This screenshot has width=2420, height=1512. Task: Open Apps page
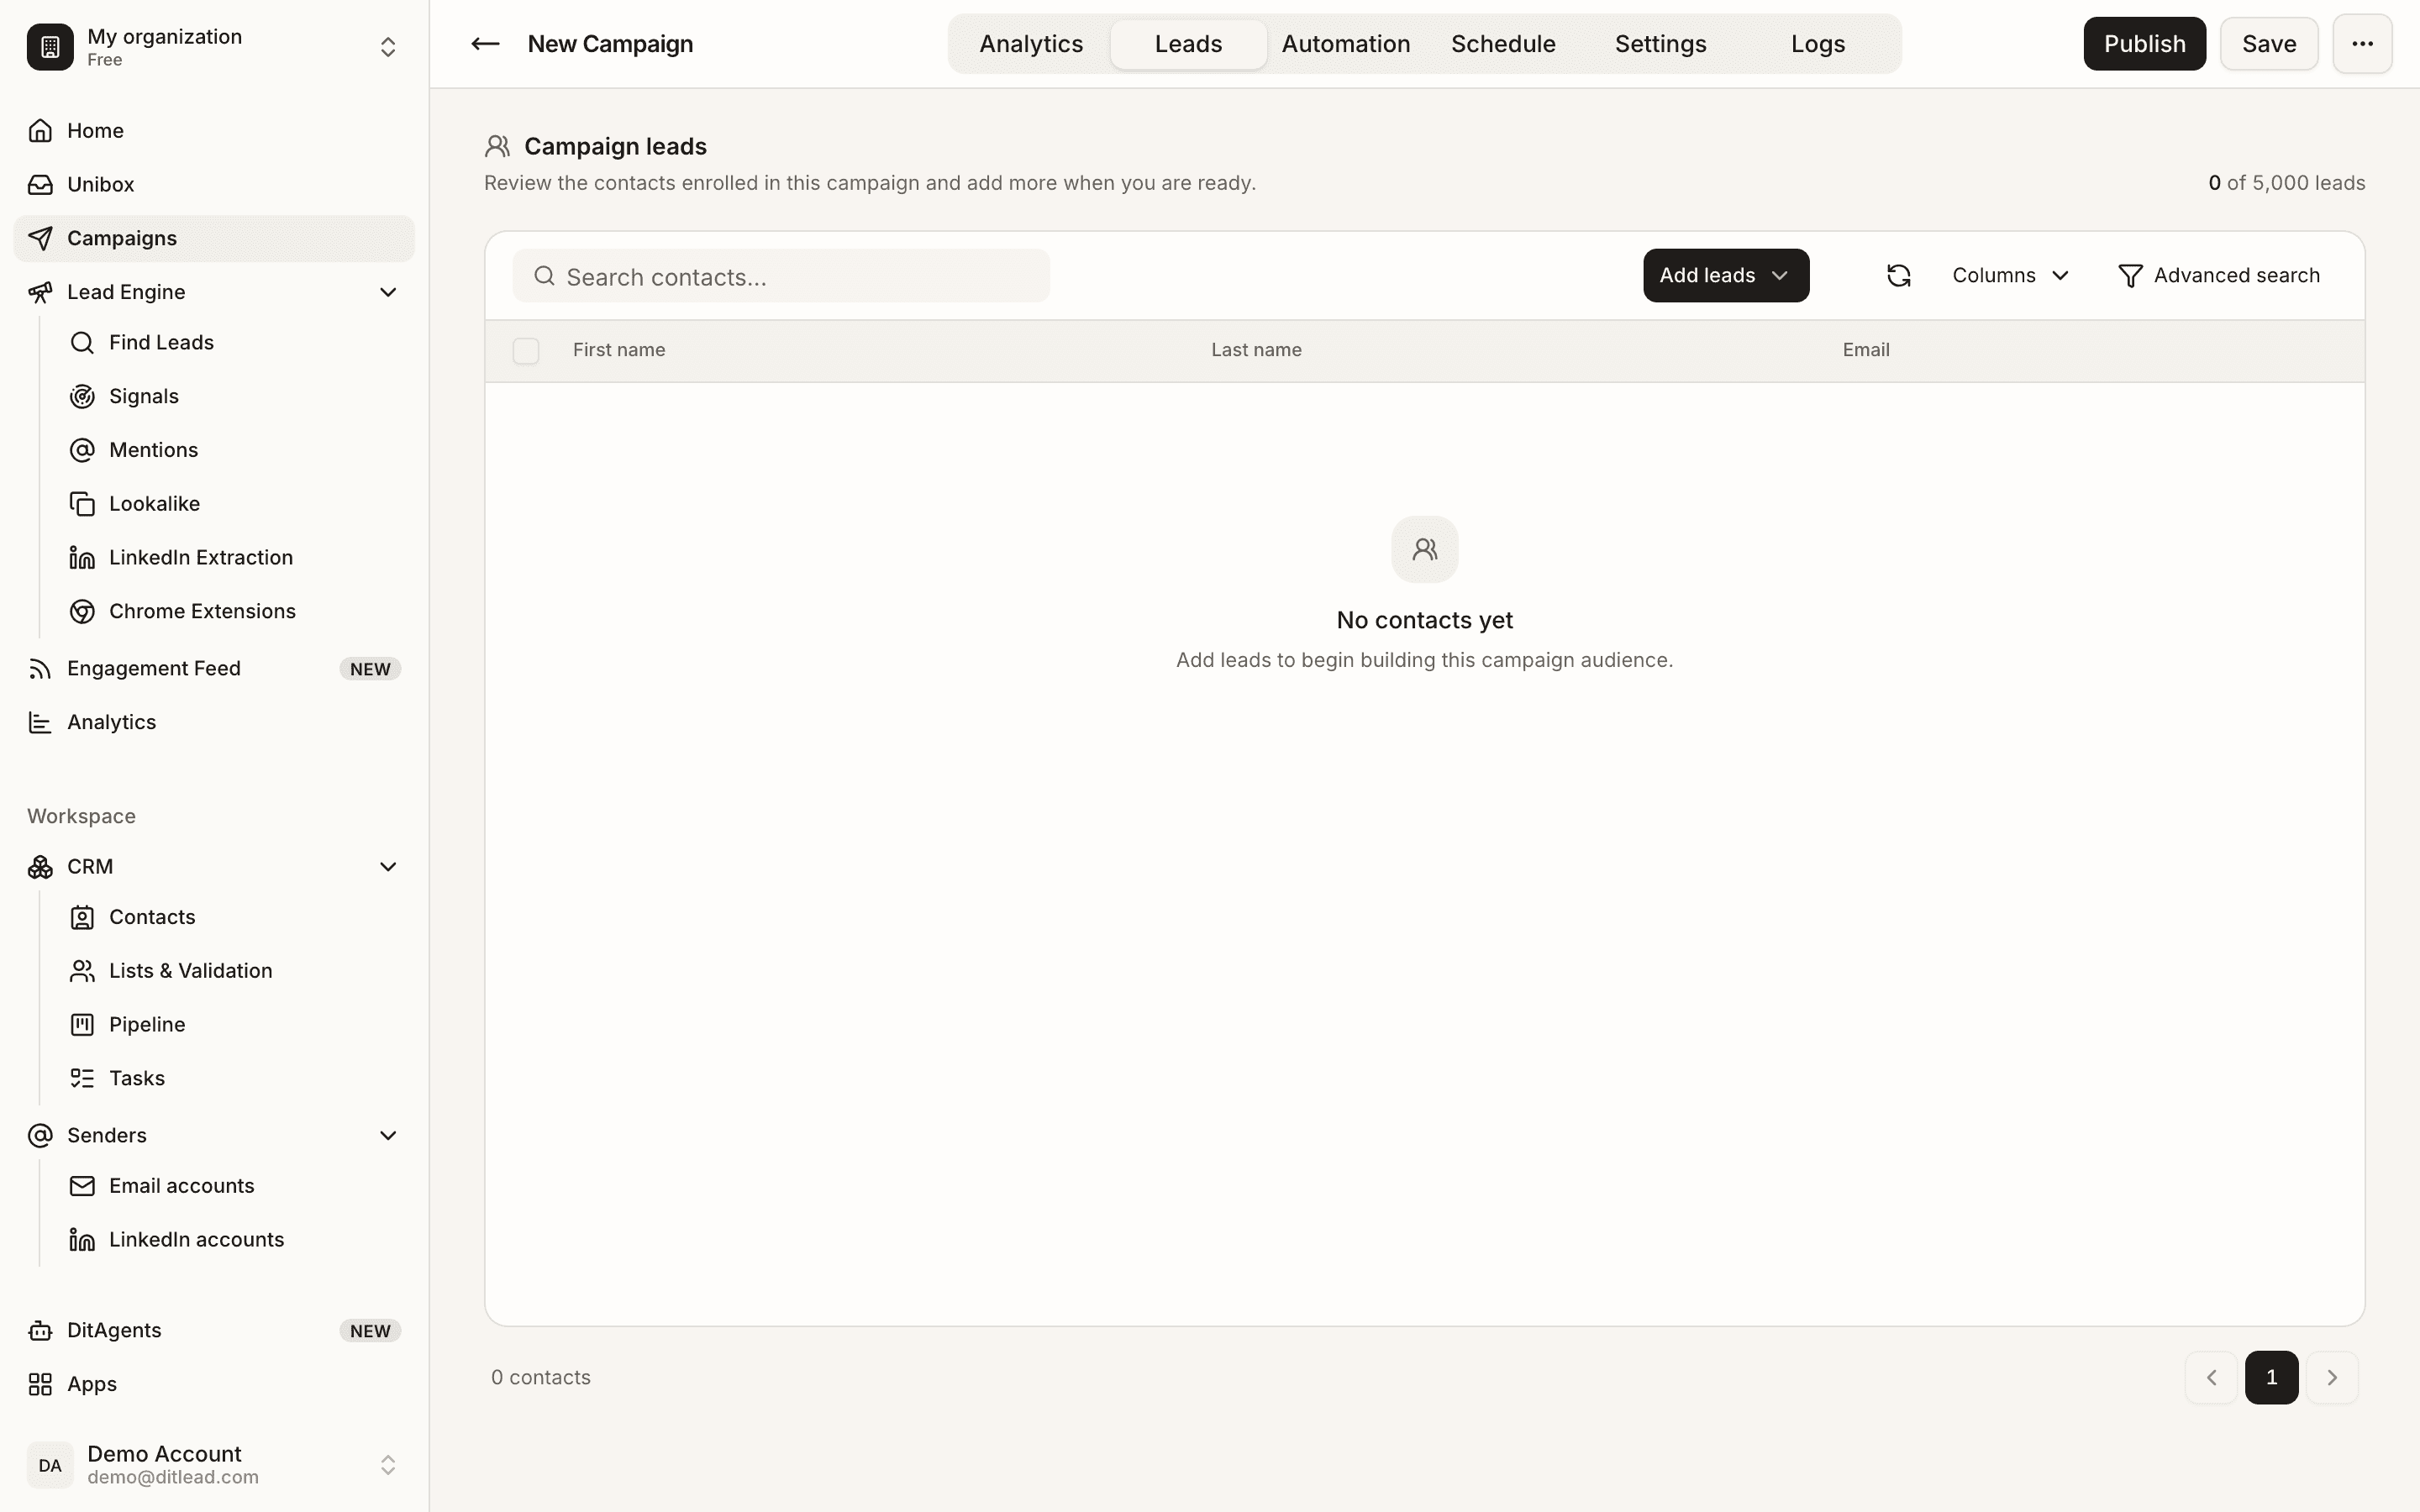(x=213, y=1384)
